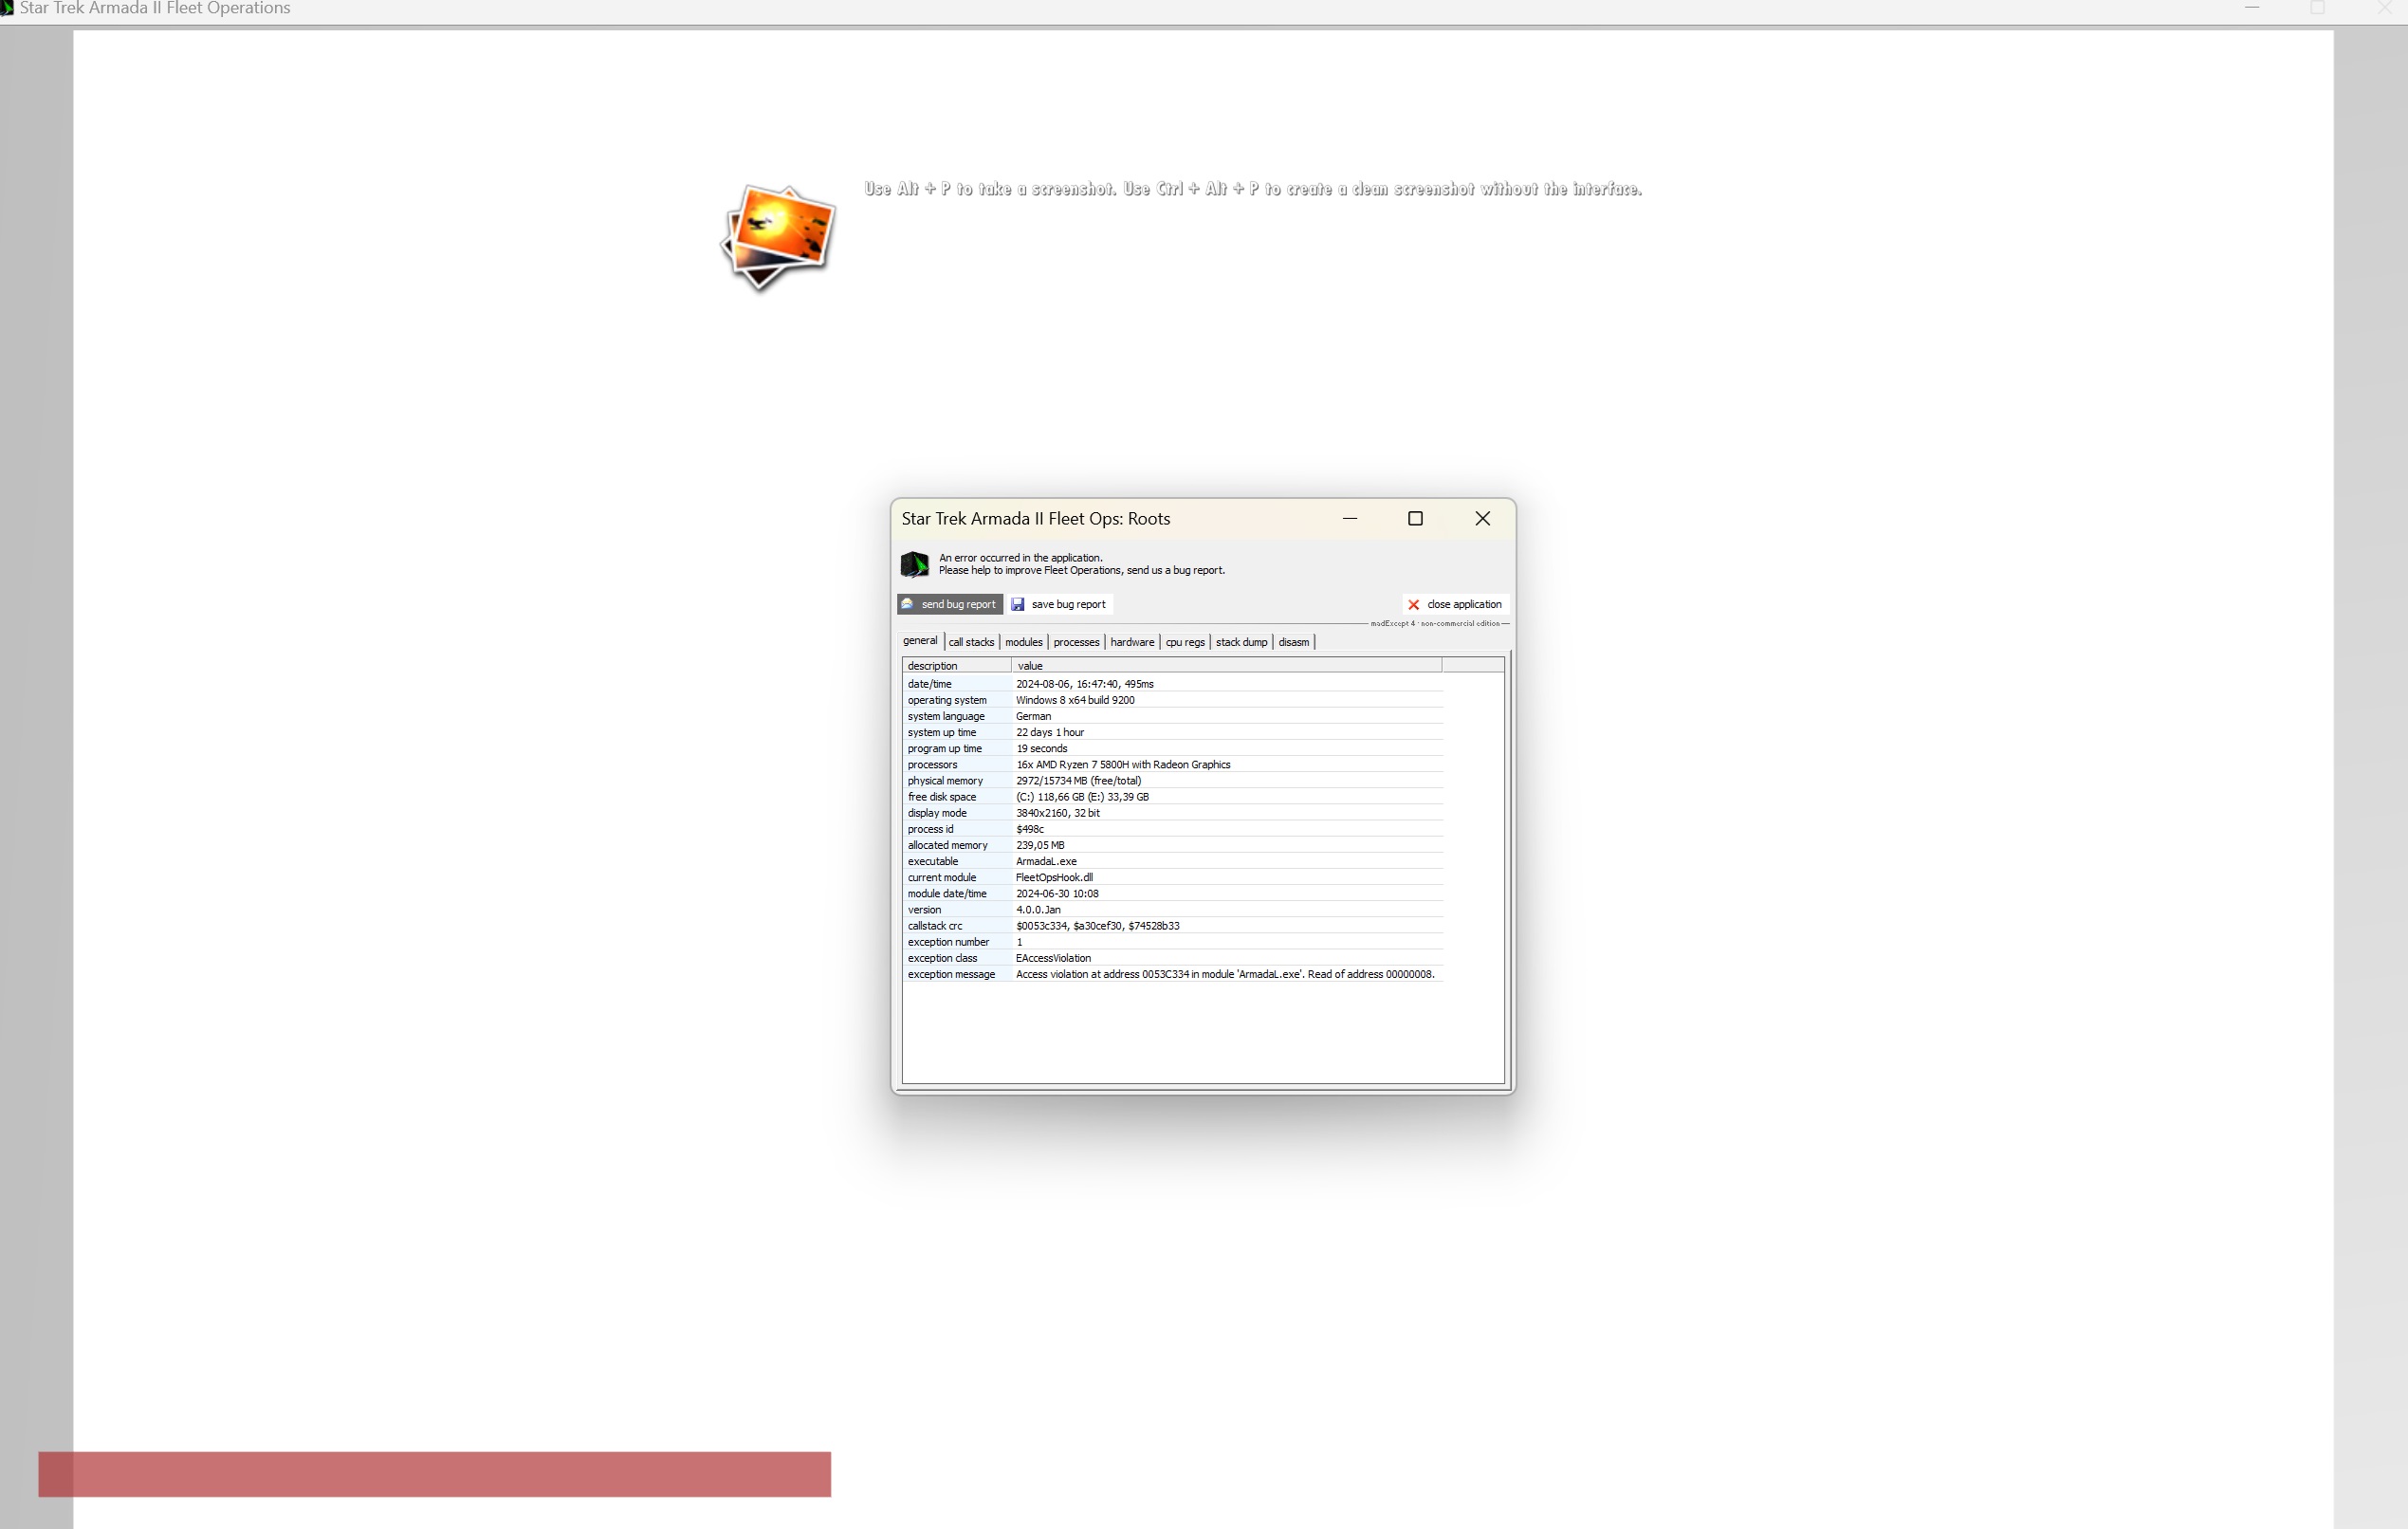Select the callstack crc value row
2408x1529 pixels.
tap(1172, 926)
